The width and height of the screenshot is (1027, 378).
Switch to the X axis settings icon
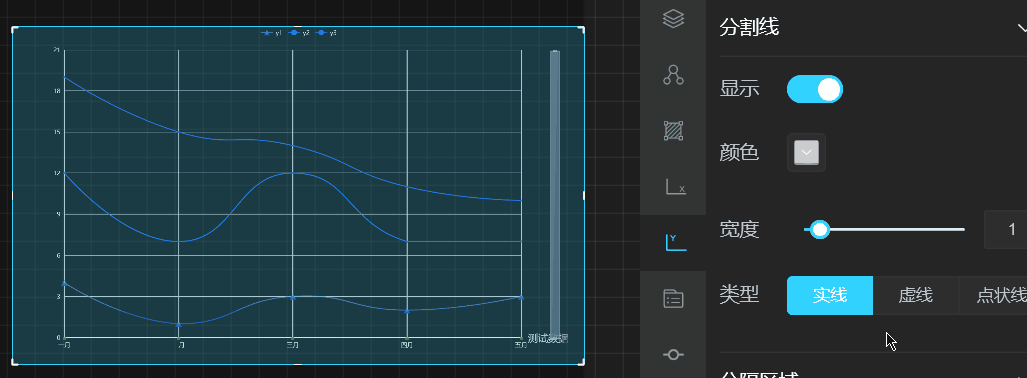[675, 187]
